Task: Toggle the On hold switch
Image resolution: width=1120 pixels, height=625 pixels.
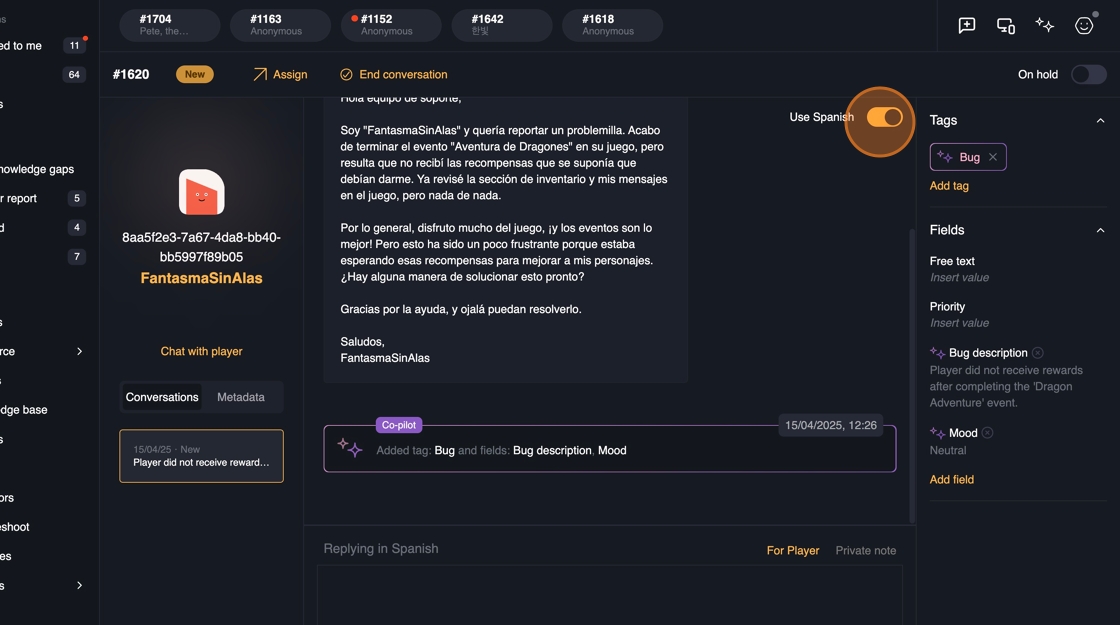Action: [x=1088, y=74]
